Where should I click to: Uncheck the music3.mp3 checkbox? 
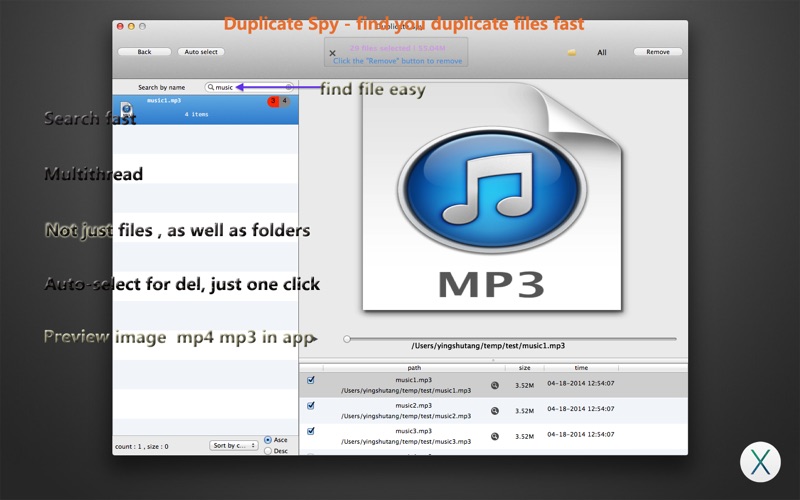click(x=311, y=431)
